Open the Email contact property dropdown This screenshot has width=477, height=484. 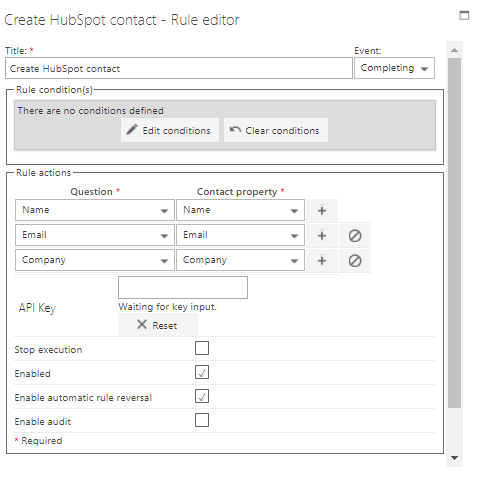pos(240,235)
